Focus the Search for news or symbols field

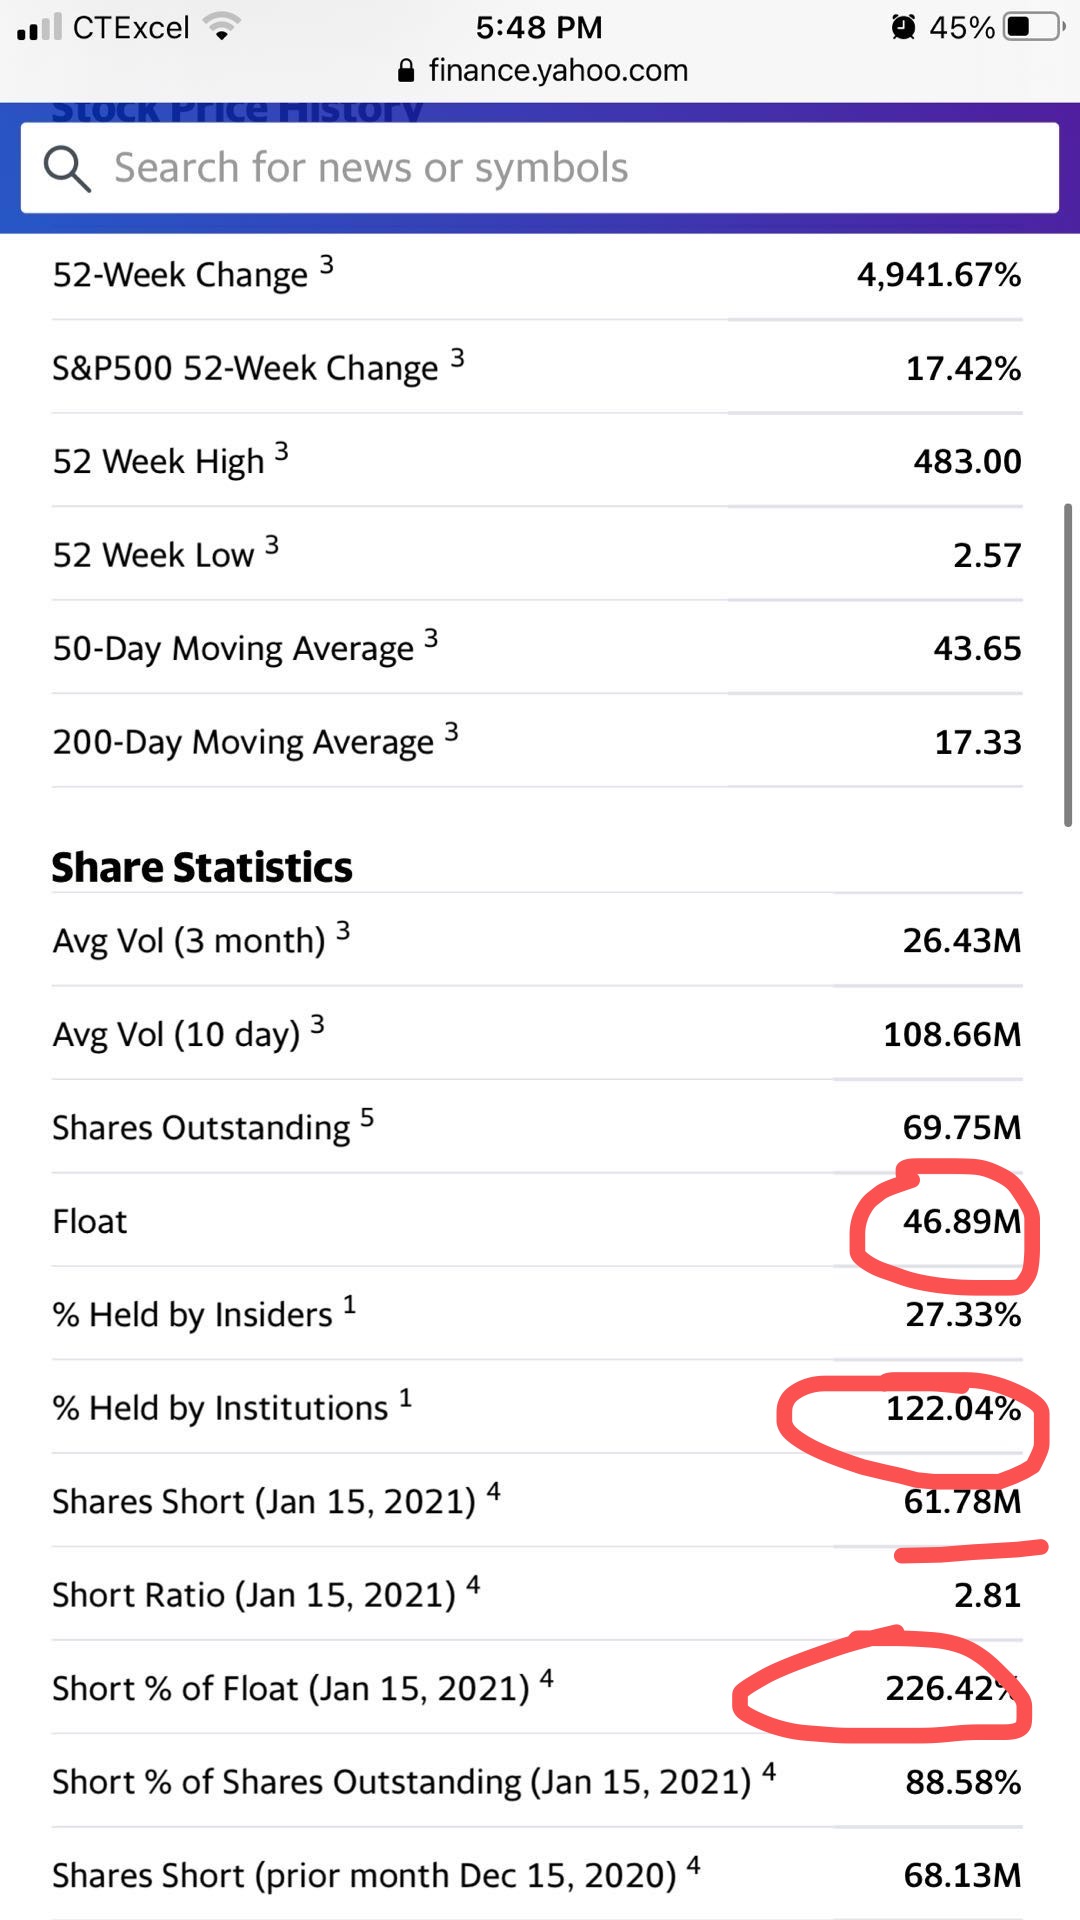tap(540, 168)
